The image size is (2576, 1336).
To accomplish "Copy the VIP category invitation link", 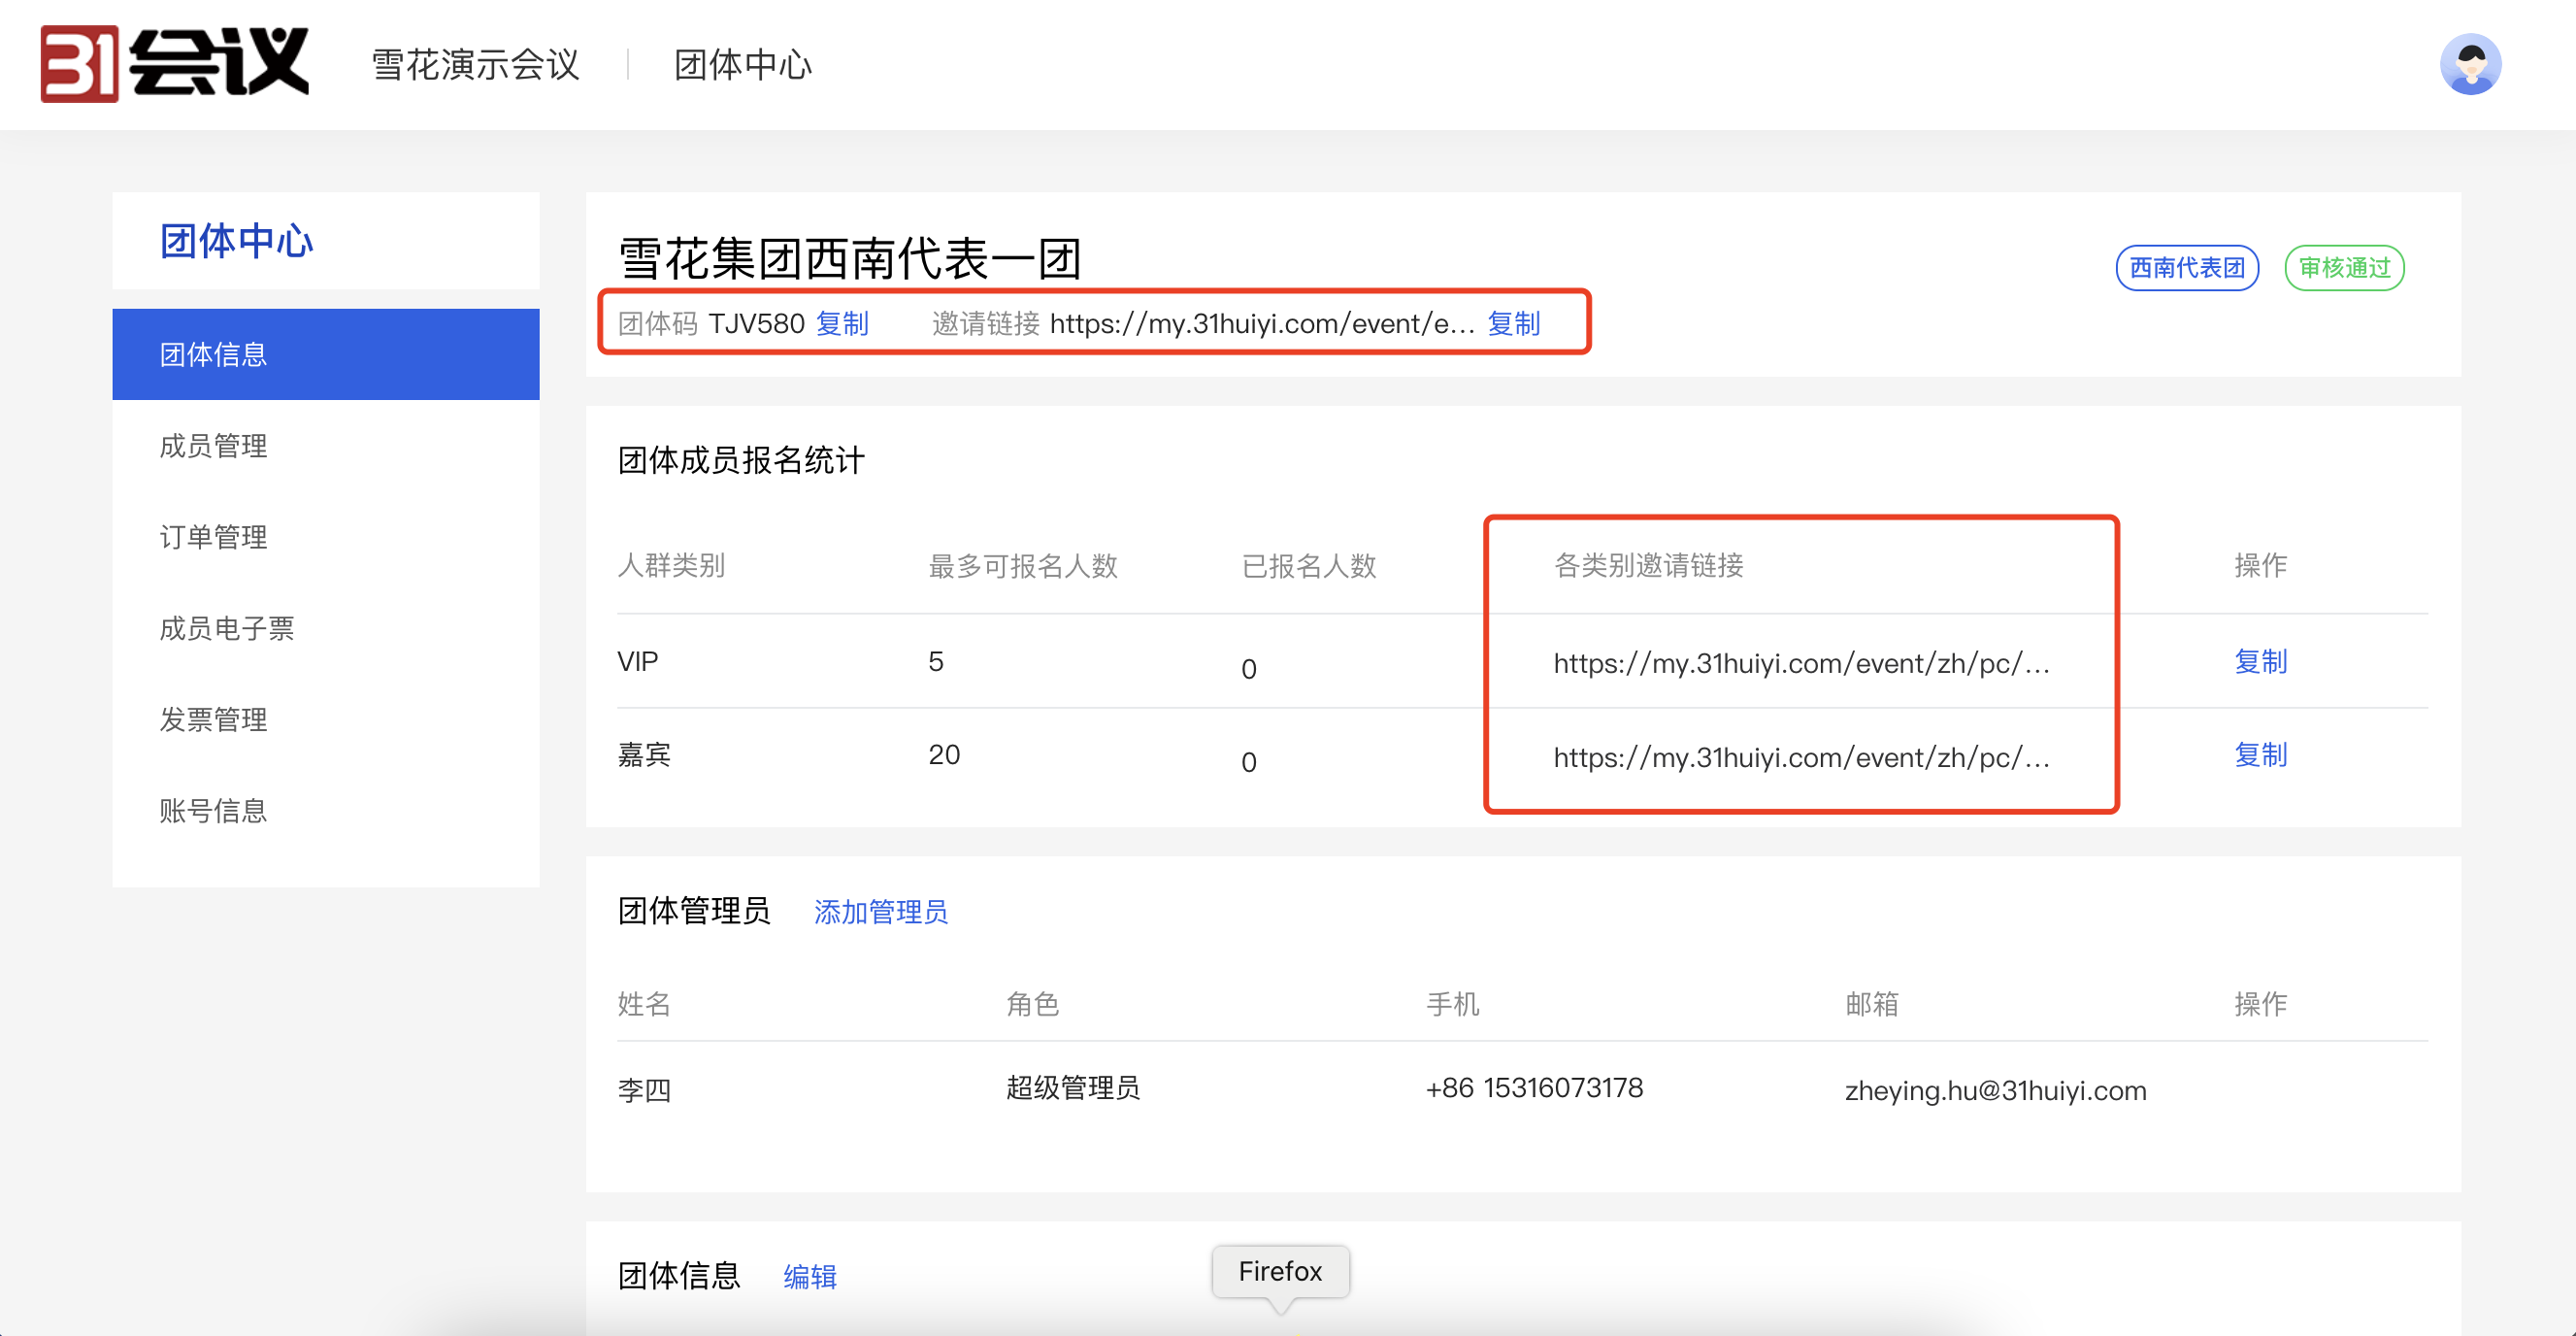I will click(2260, 661).
